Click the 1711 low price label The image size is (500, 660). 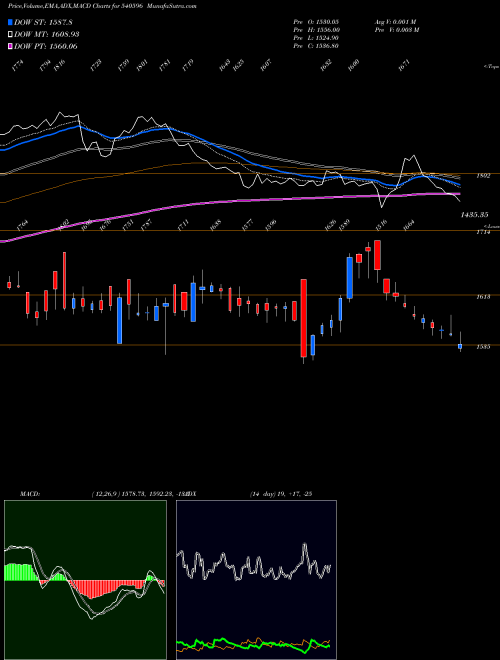tap(183, 225)
